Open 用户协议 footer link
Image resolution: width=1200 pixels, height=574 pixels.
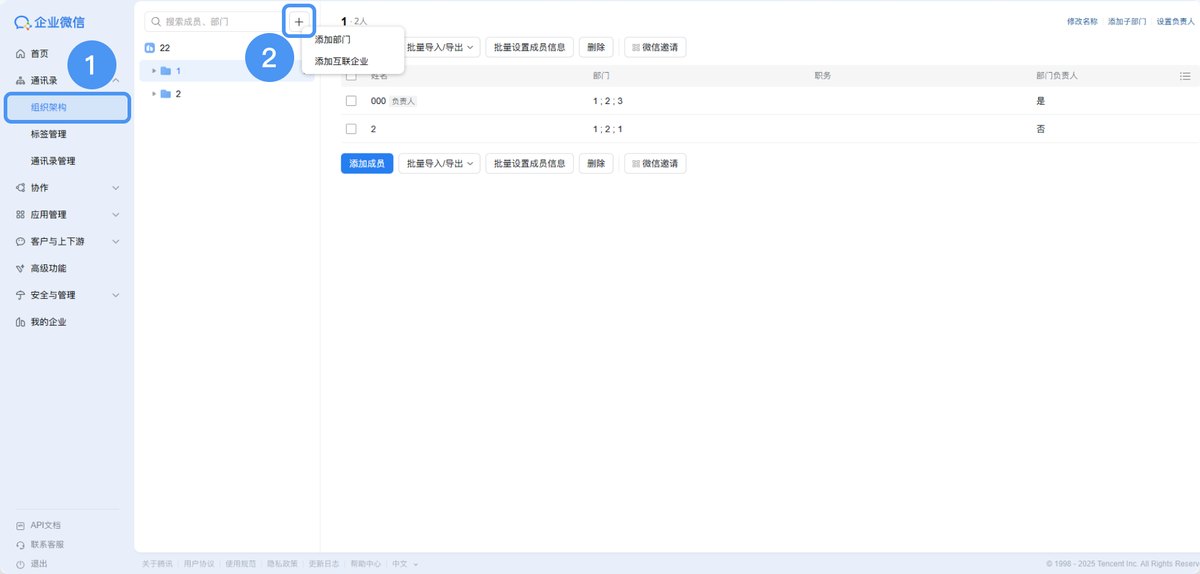(199, 564)
